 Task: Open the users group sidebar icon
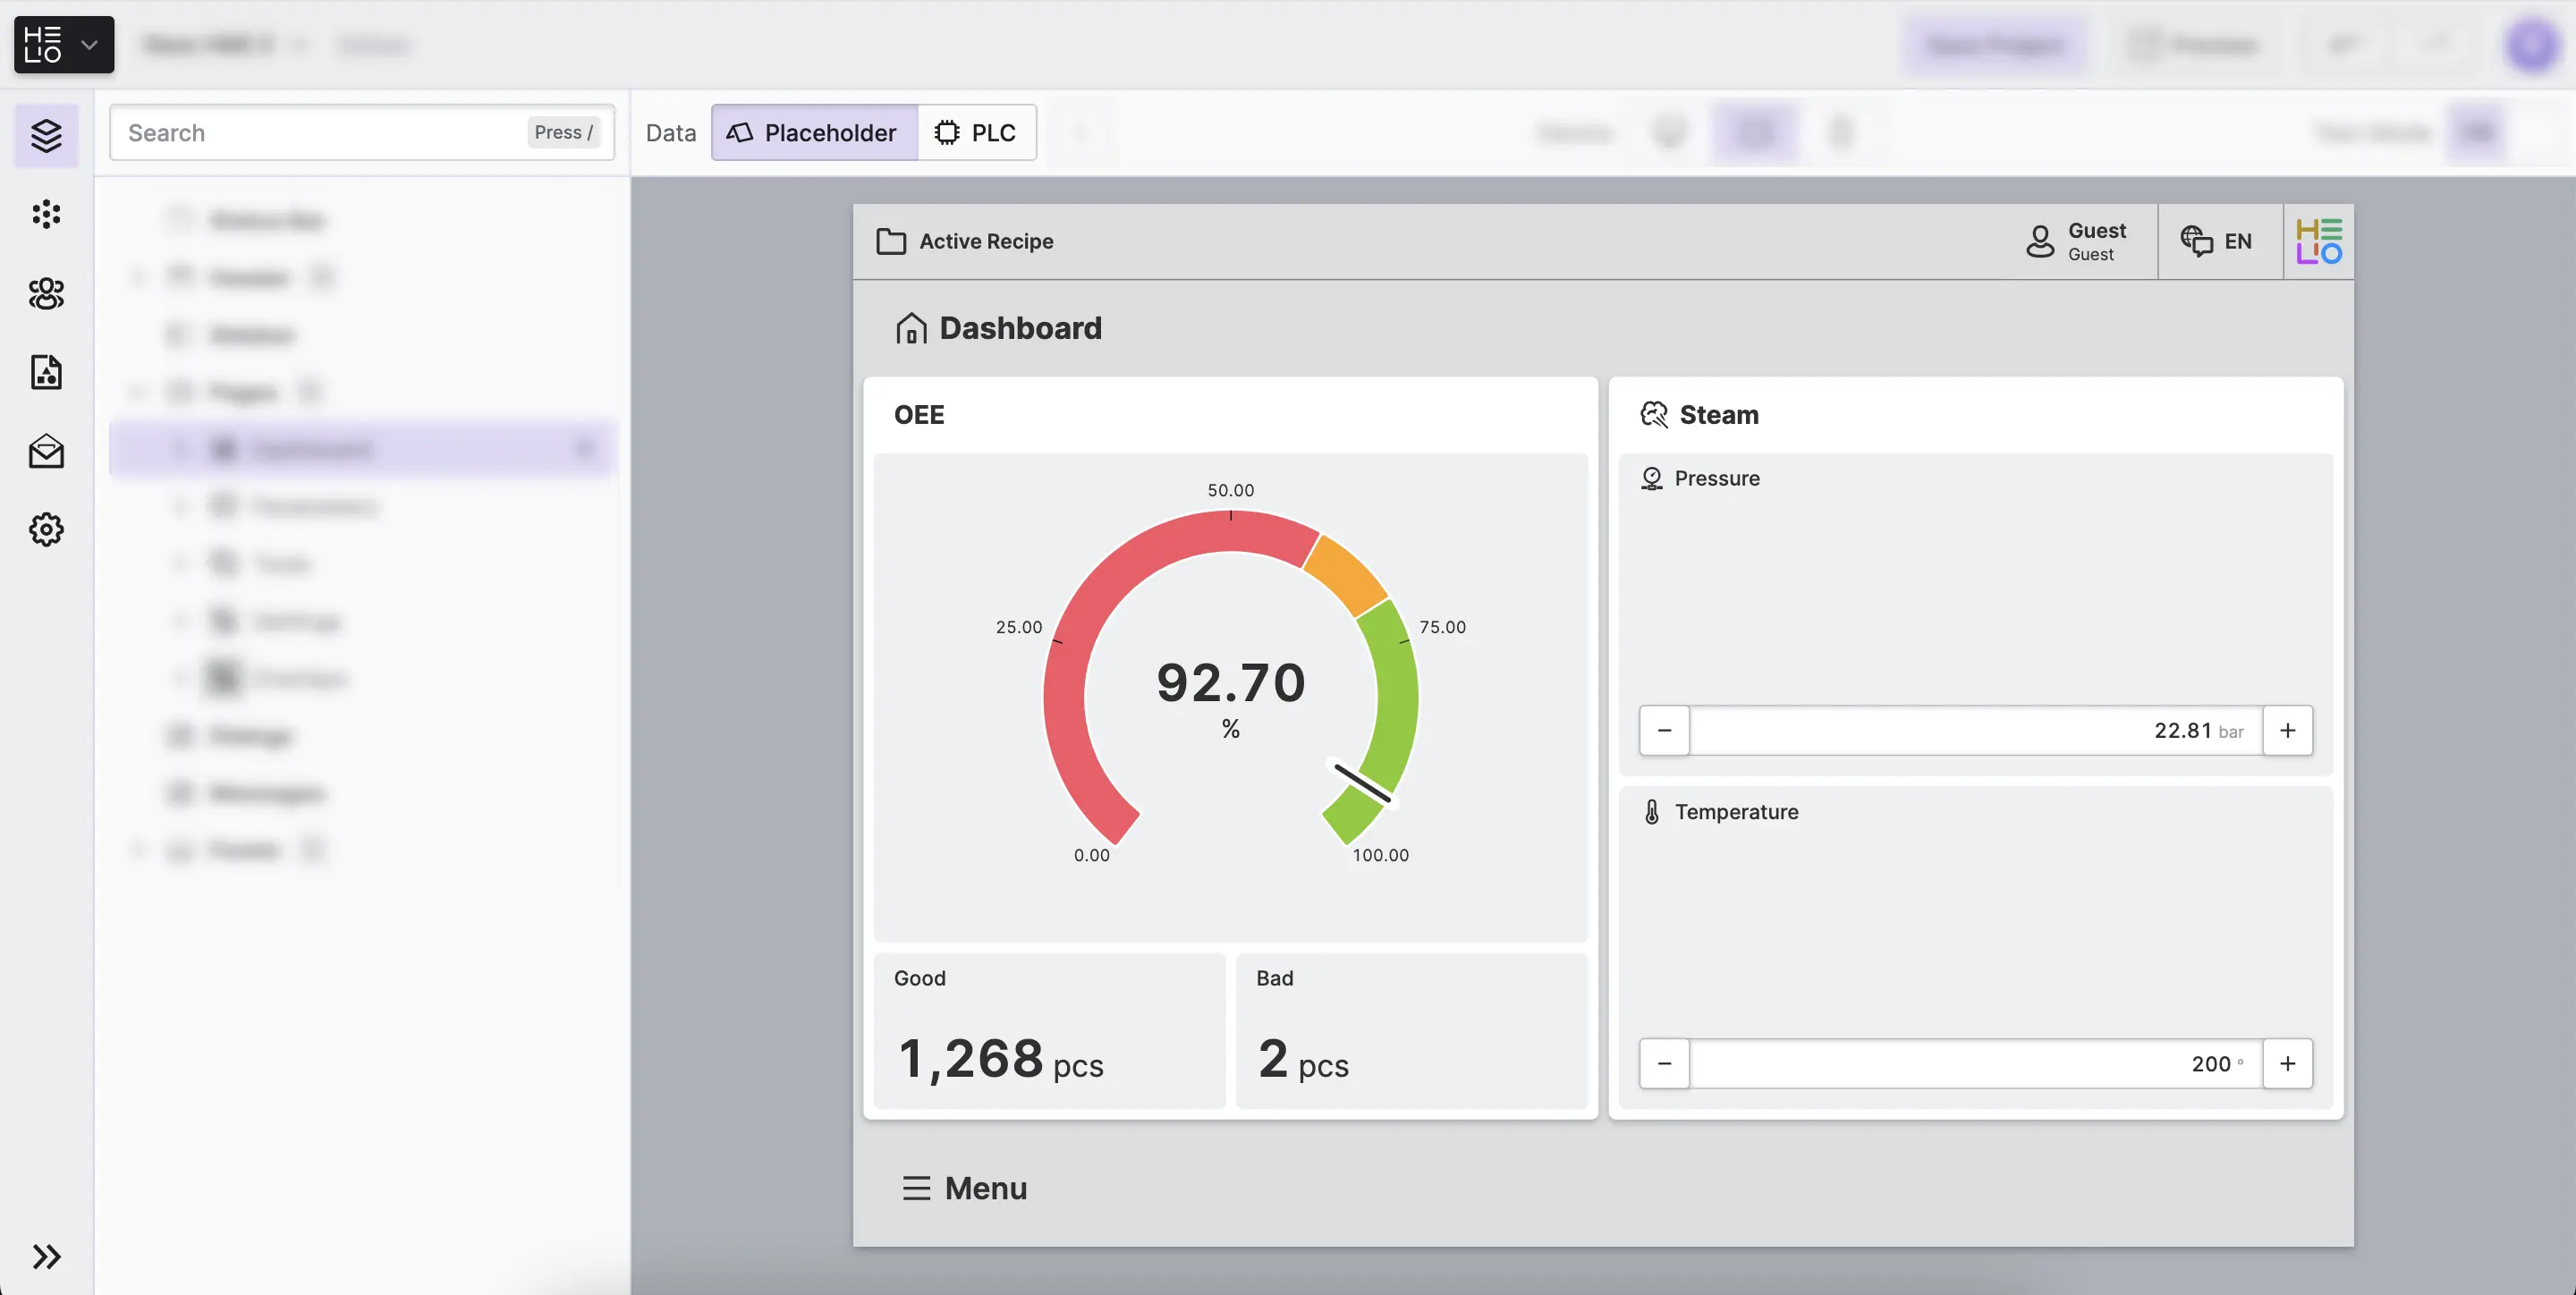pos(46,293)
